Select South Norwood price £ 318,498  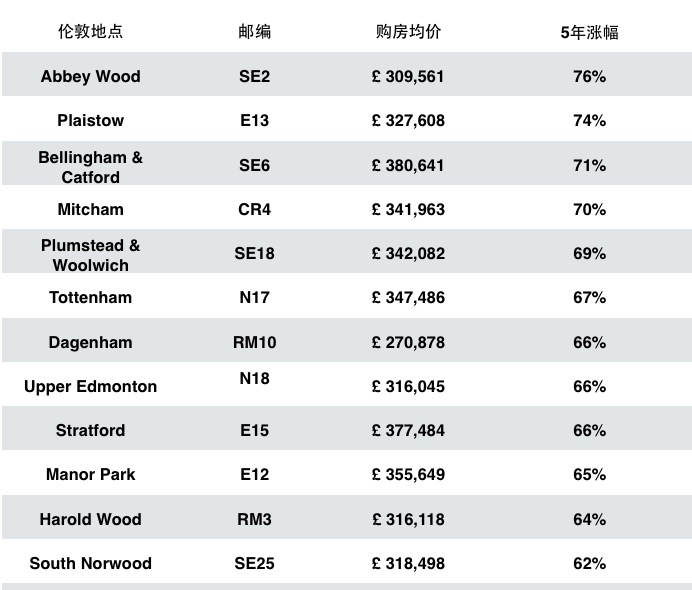click(x=408, y=564)
